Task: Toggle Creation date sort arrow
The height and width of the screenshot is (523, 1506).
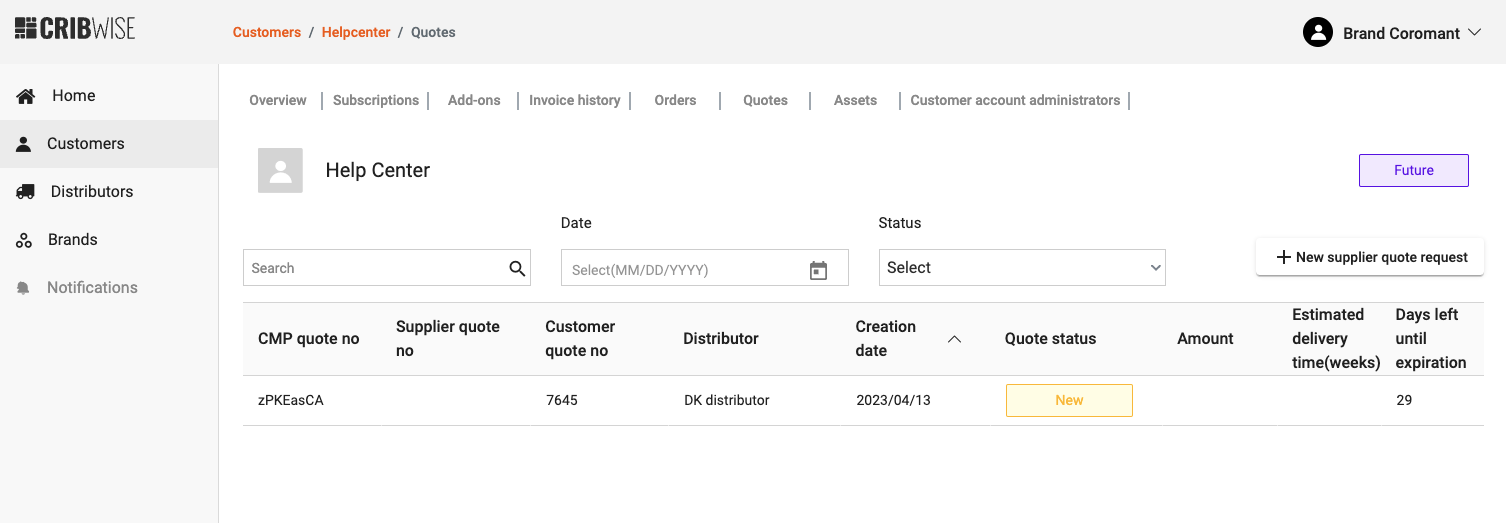Action: [x=954, y=339]
